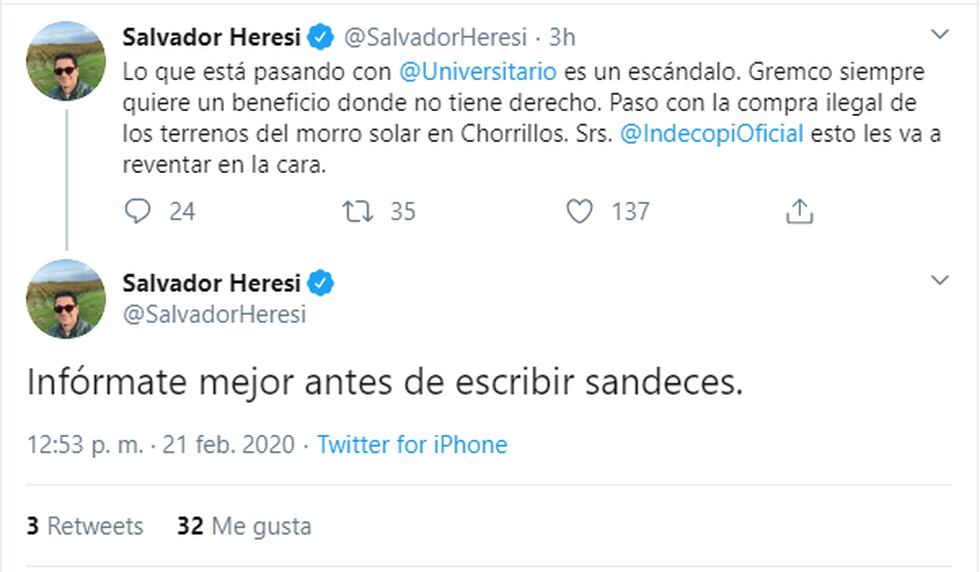Click the @SalvadorHeresi handle under second name

[x=214, y=314]
